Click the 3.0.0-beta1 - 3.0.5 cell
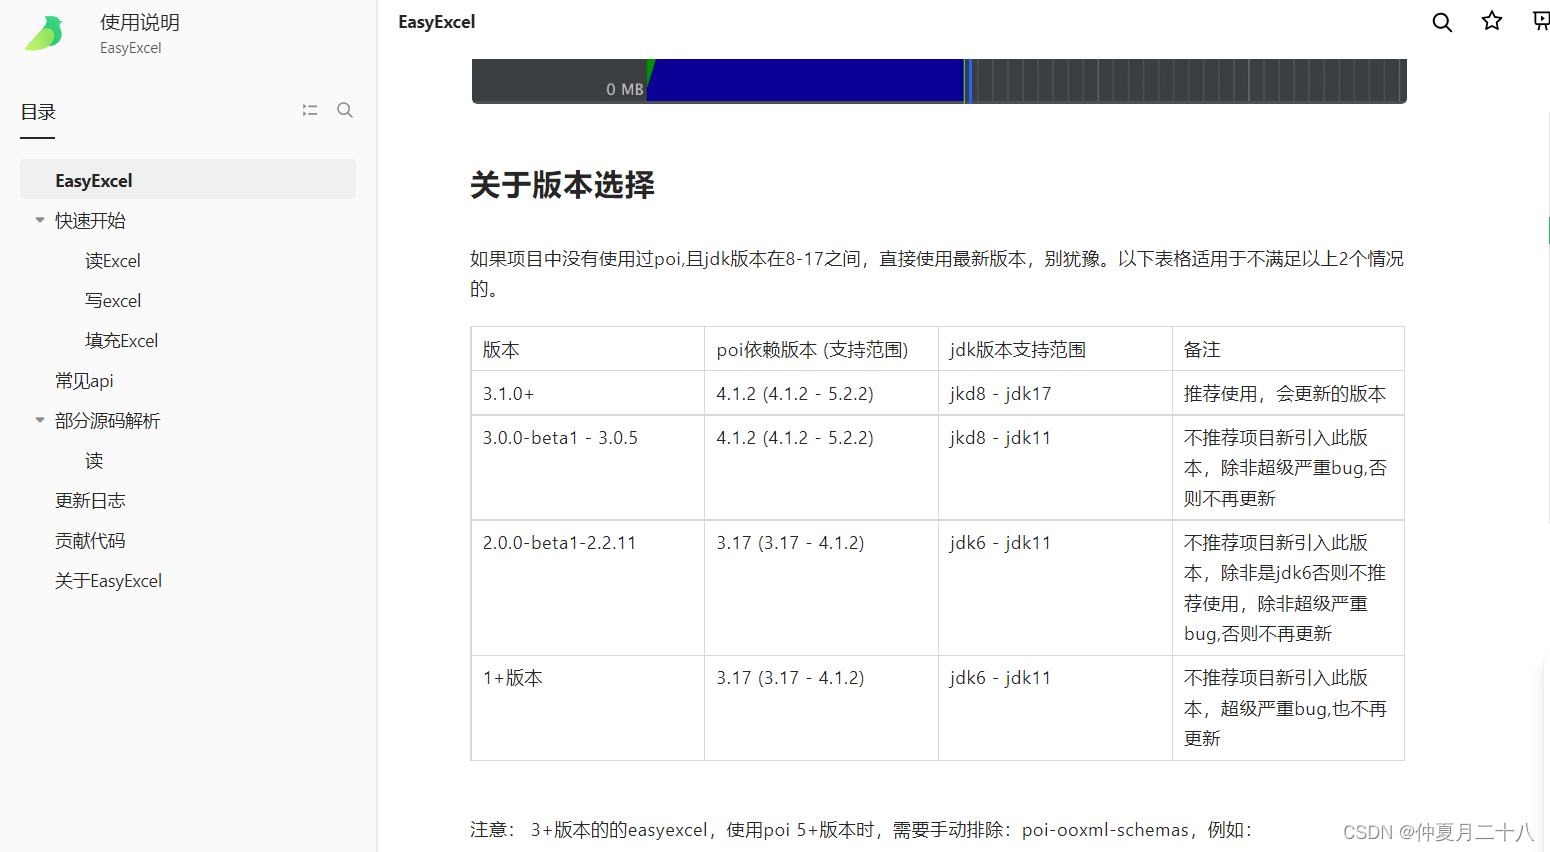Screen dimensions: 1550x852 tap(588, 468)
